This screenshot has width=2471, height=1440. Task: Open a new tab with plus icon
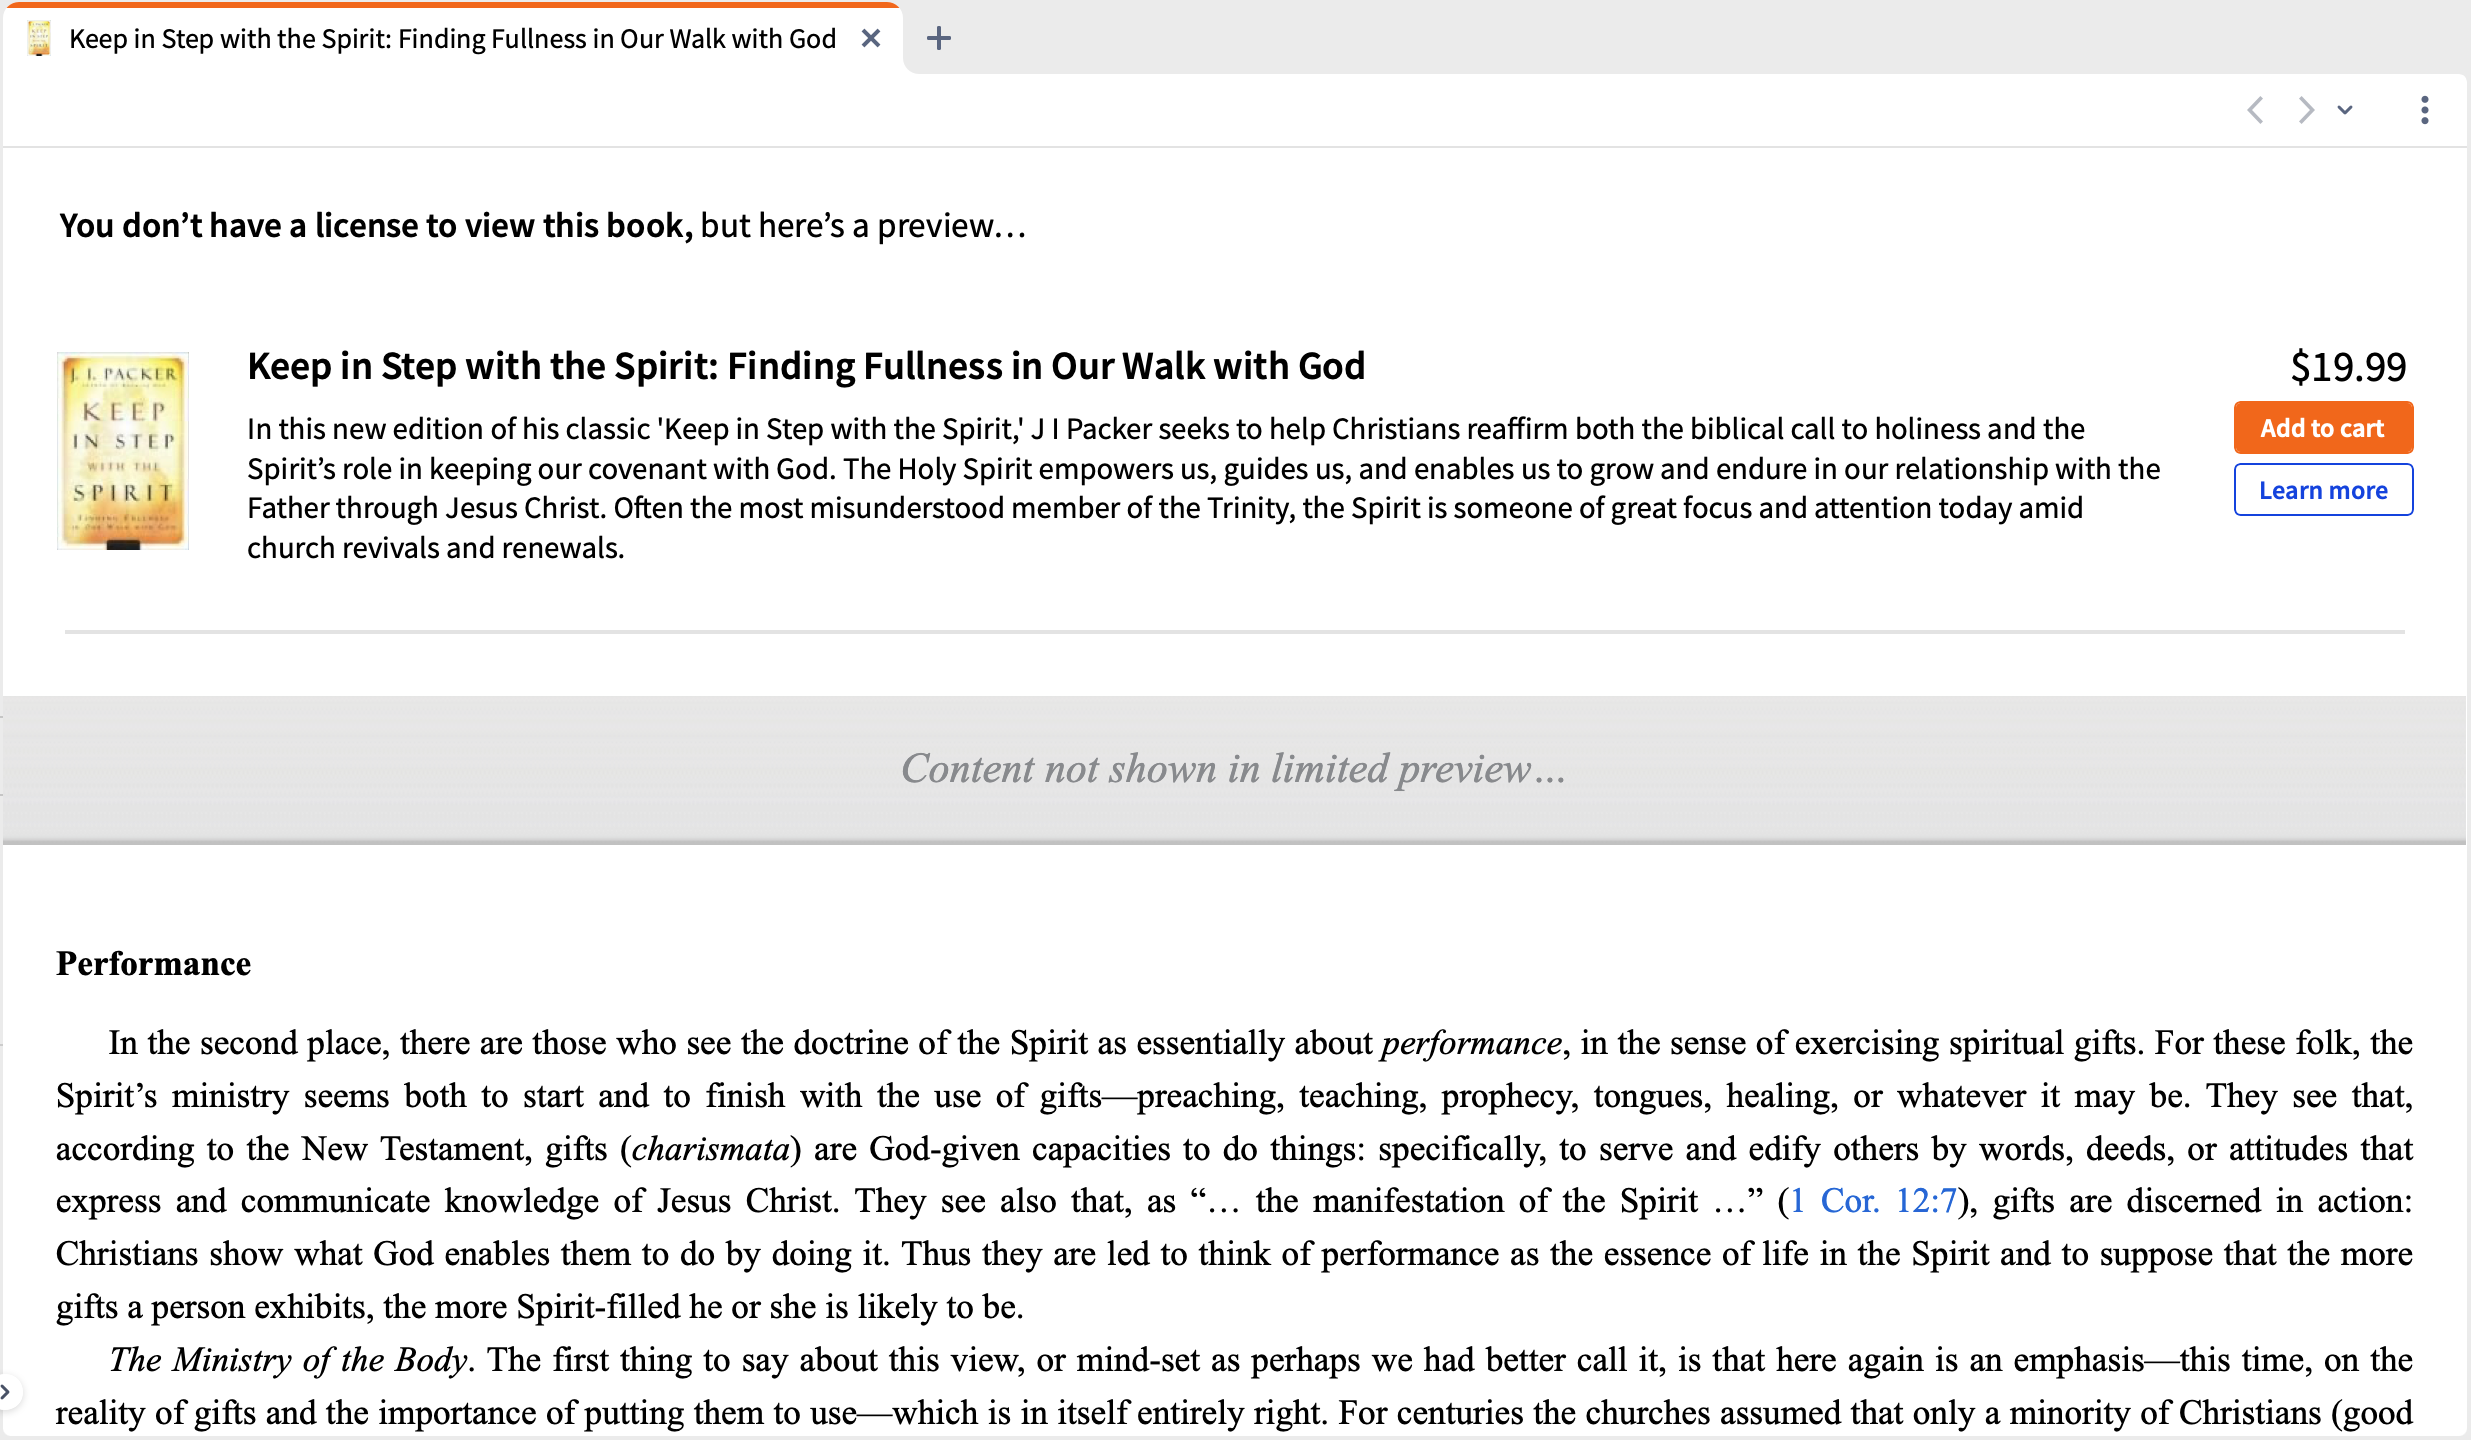[938, 39]
